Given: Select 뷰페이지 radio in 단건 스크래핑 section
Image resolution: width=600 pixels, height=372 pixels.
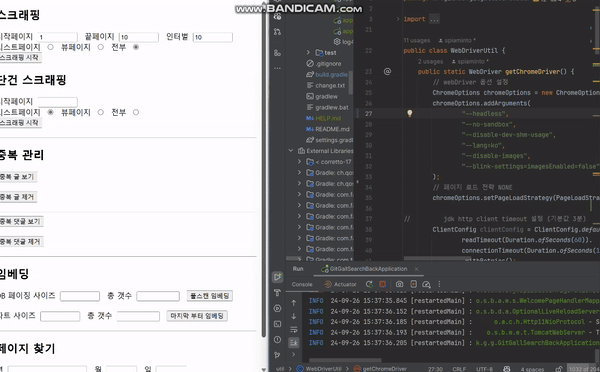Looking at the screenshot, I should click(101, 112).
